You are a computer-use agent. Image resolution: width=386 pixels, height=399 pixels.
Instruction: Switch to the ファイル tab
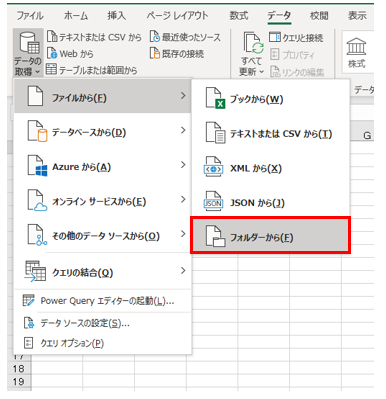coord(30,16)
